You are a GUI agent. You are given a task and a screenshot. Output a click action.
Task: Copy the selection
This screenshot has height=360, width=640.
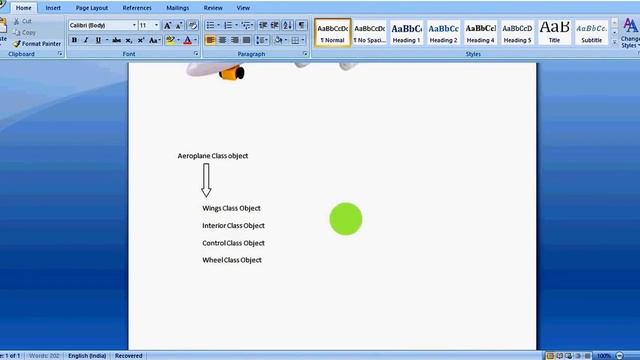coord(25,32)
